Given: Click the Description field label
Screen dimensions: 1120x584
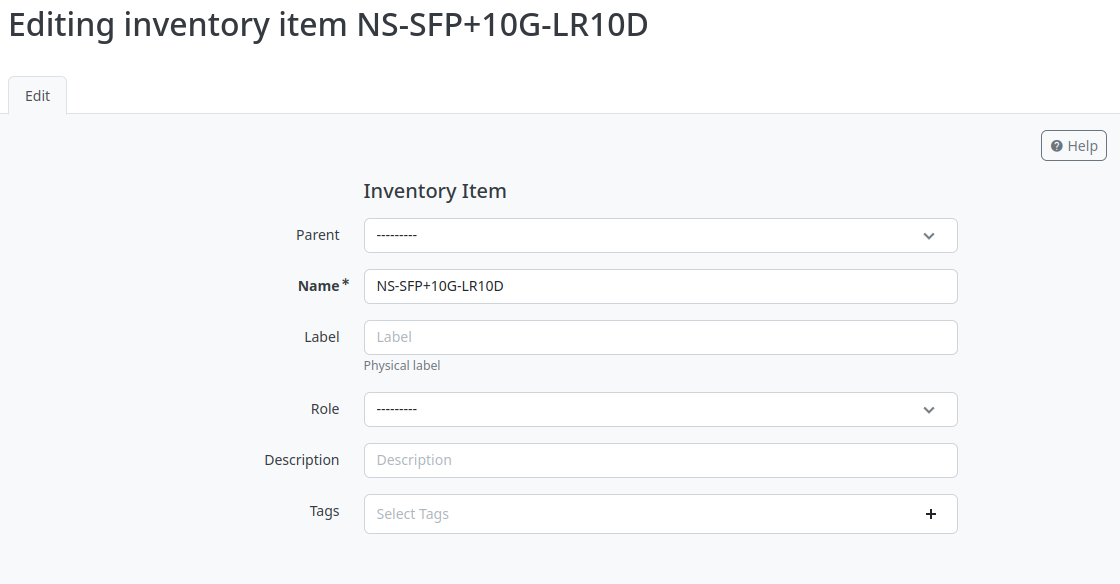Looking at the screenshot, I should (x=302, y=460).
